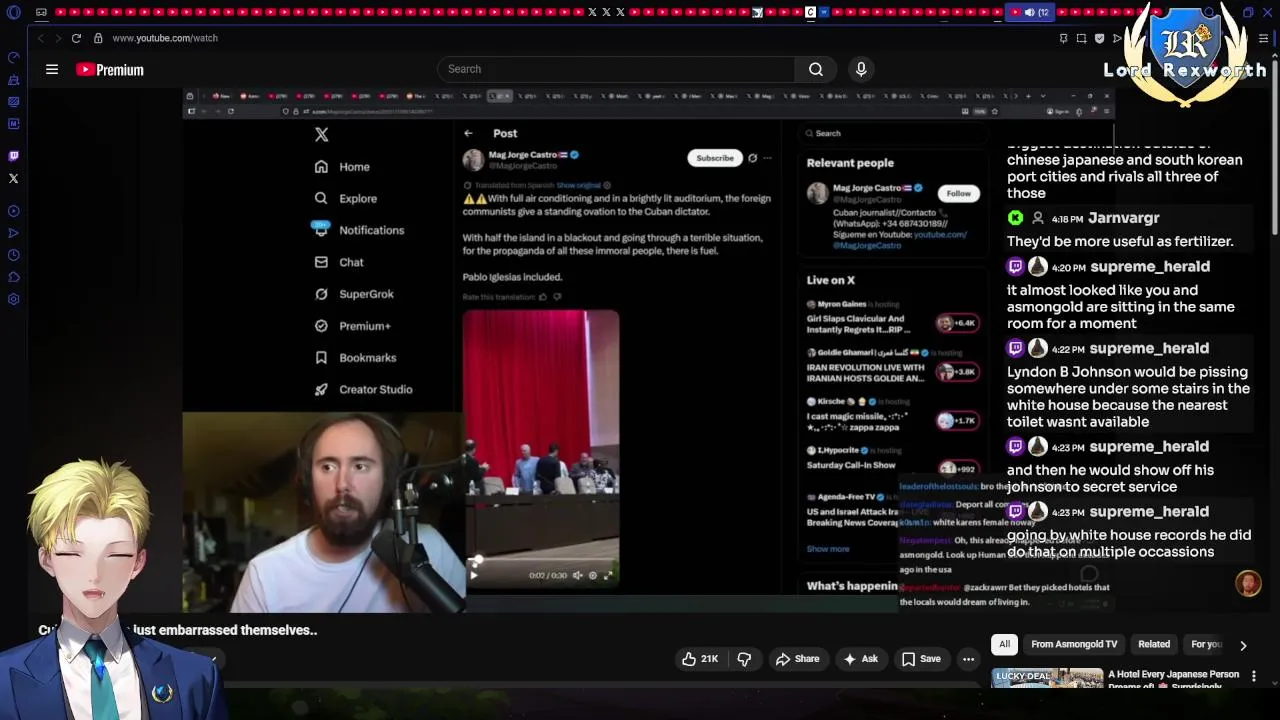This screenshot has width=1280, height=720.
Task: Open the workspaces icon left of the tabs
Action: tap(41, 12)
